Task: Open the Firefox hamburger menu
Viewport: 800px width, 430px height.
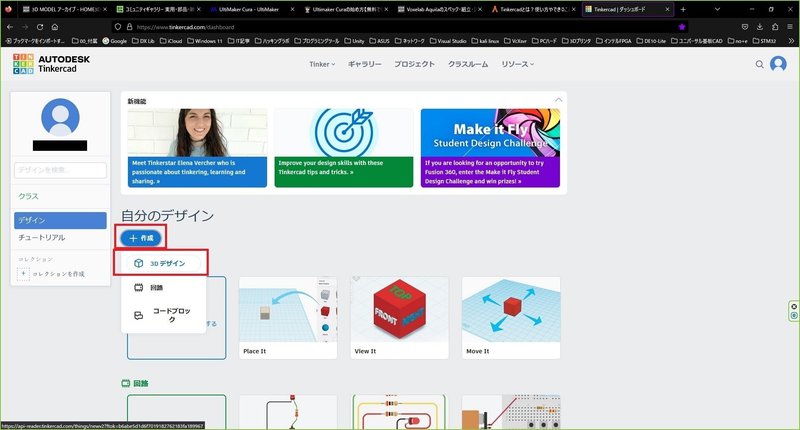Action: coord(790,27)
